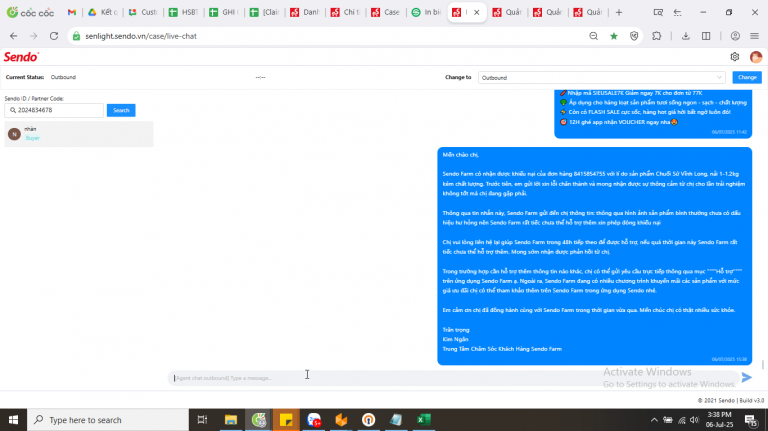The width and height of the screenshot is (768, 431).
Task: Click the Sendo logo
Action: (x=21, y=57)
